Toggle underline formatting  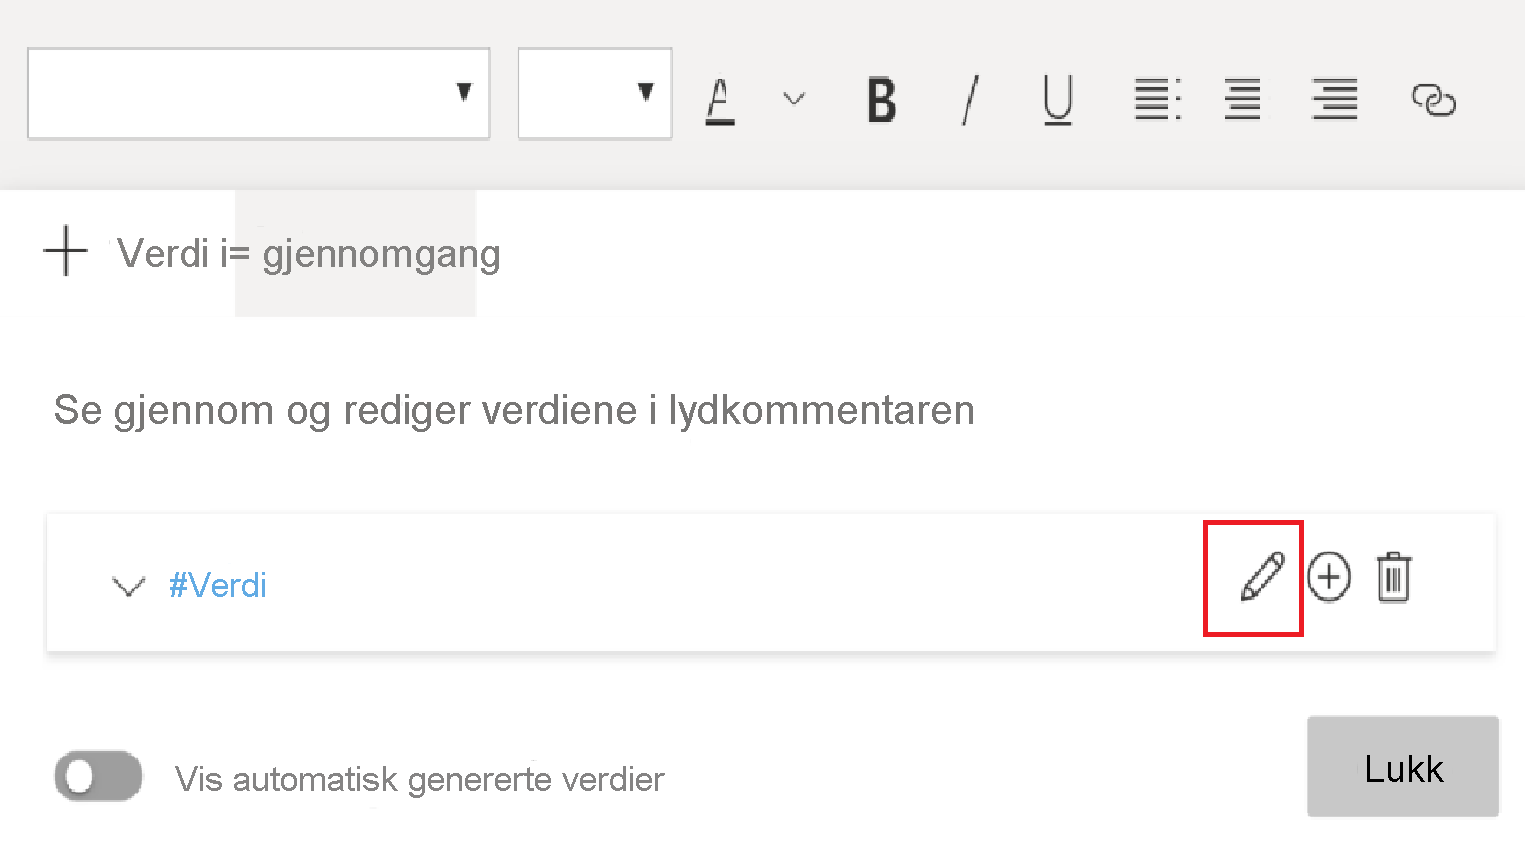(1058, 100)
